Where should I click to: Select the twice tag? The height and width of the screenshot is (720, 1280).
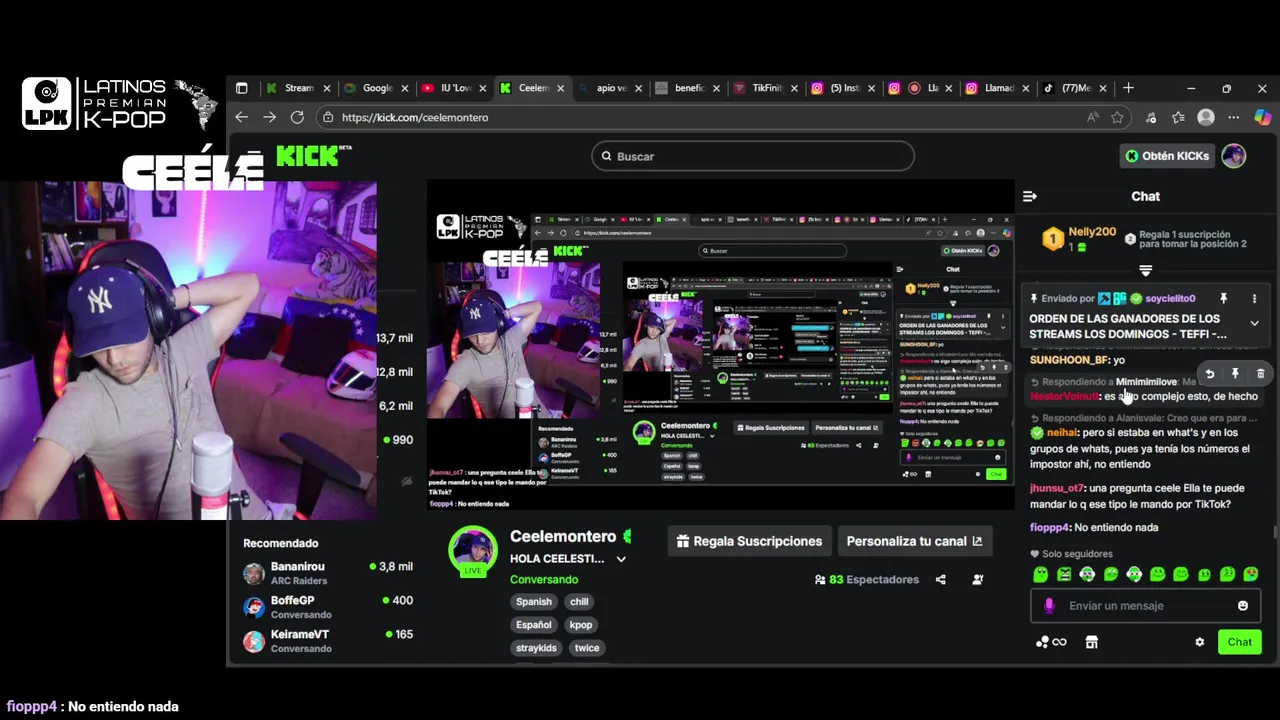[587, 648]
